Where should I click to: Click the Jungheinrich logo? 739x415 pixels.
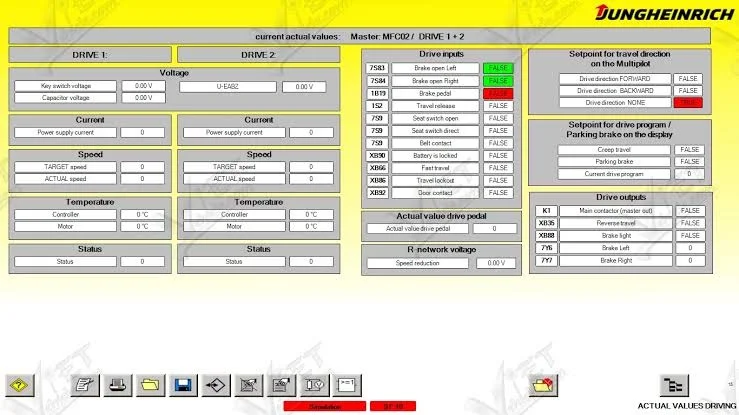[x=664, y=13]
